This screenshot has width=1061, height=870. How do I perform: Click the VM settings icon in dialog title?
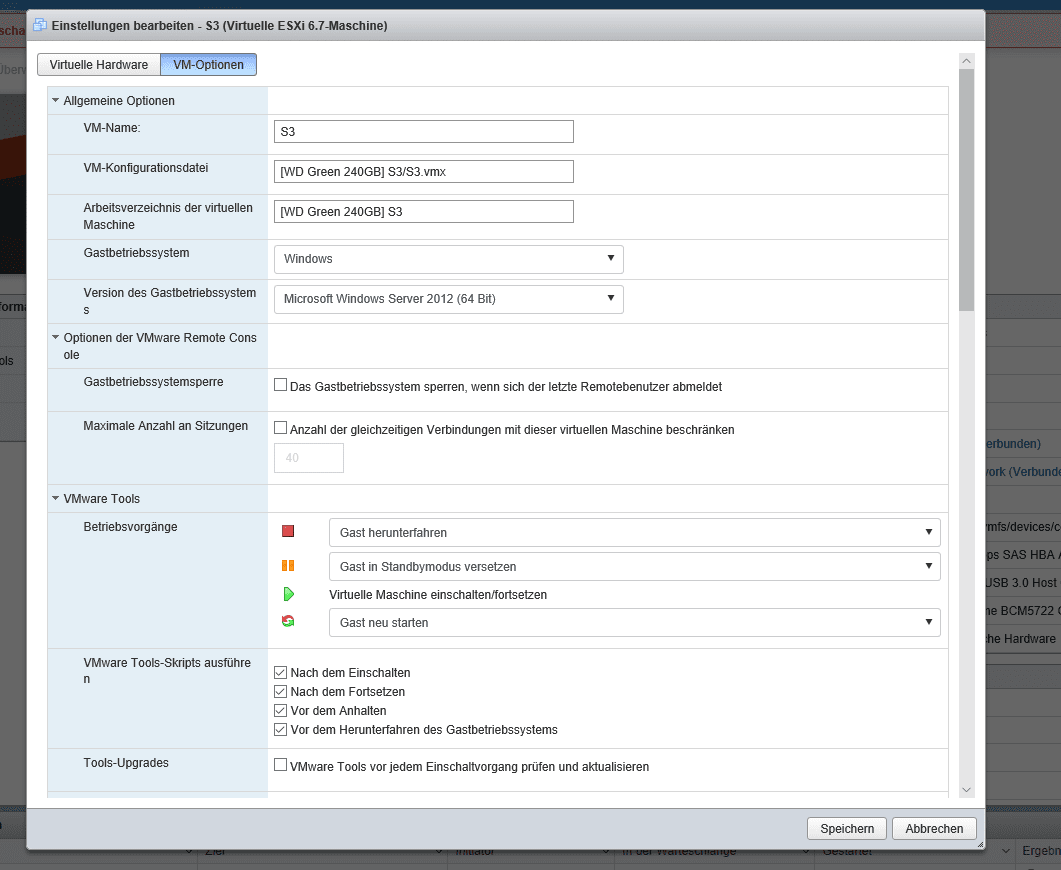39,24
